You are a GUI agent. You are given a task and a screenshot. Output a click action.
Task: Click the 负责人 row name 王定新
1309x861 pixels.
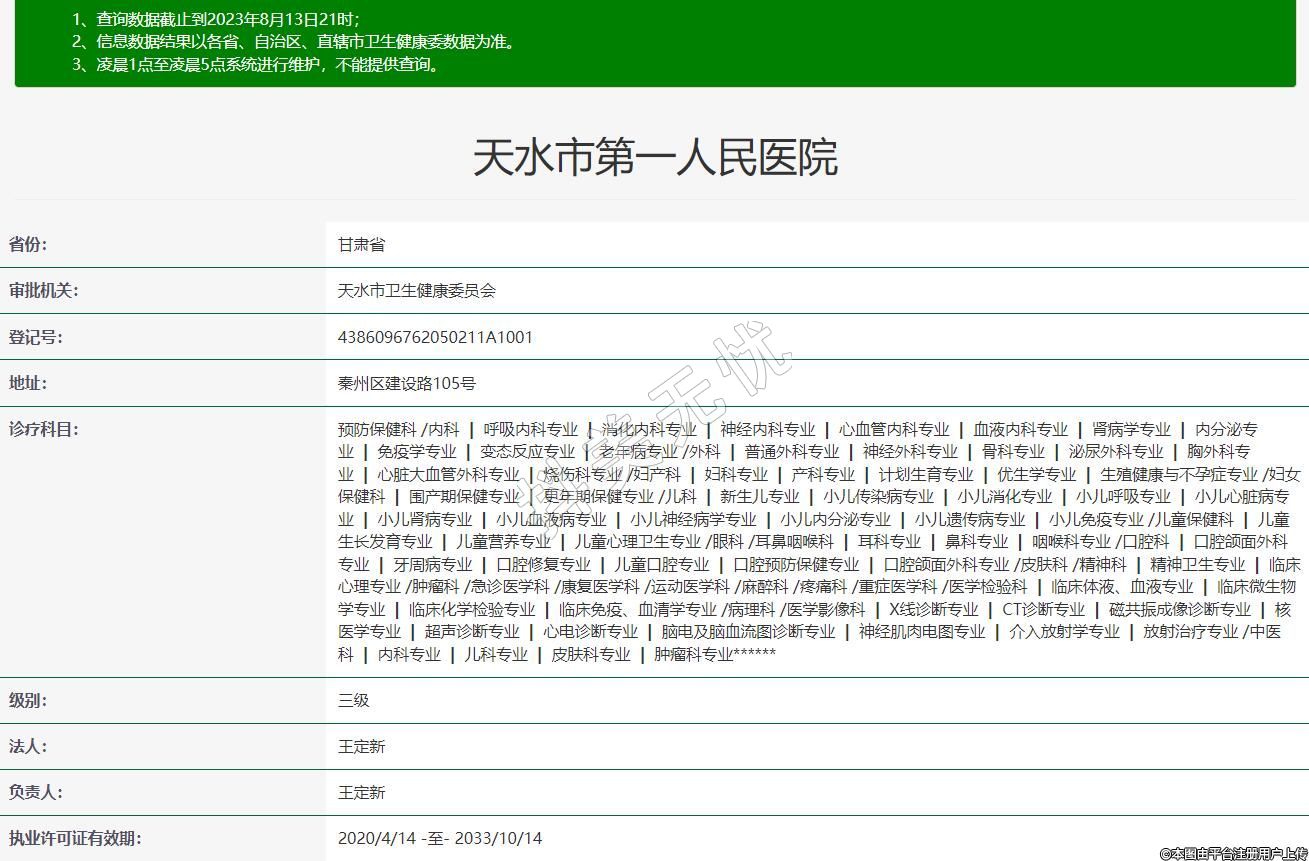point(361,792)
